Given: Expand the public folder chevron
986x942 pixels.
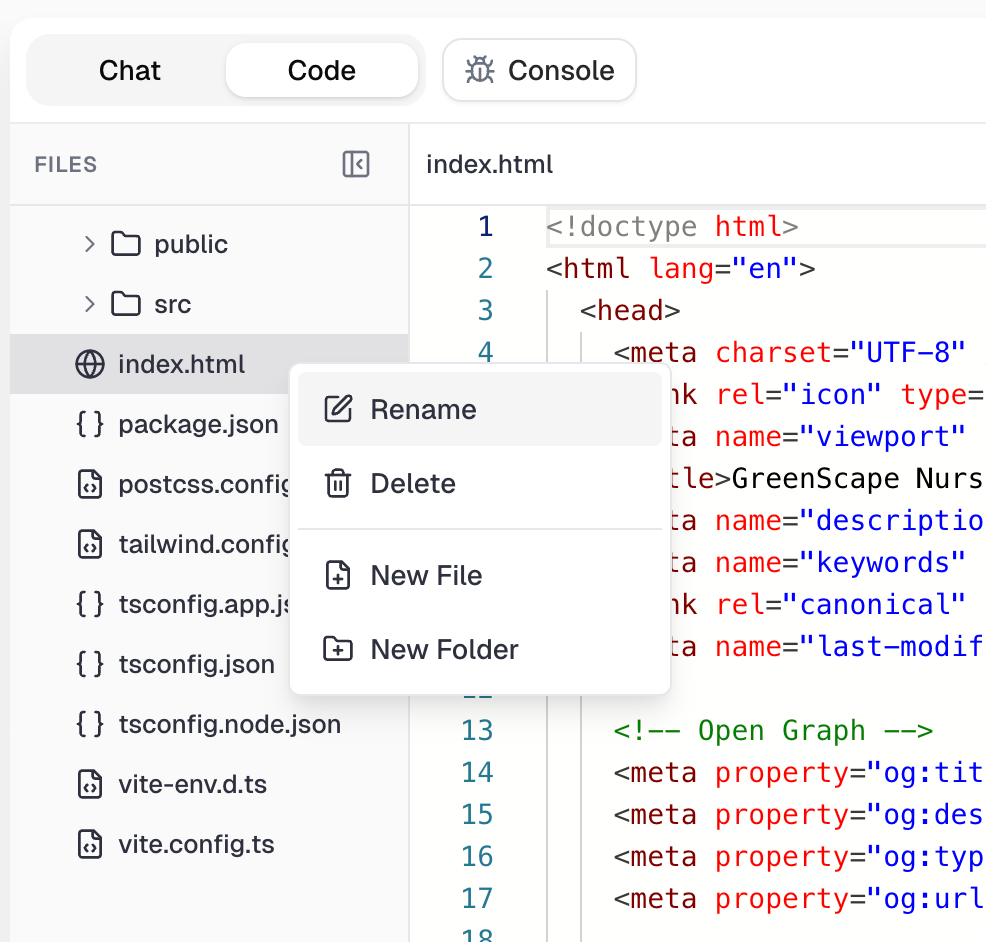Looking at the screenshot, I should coord(89,244).
